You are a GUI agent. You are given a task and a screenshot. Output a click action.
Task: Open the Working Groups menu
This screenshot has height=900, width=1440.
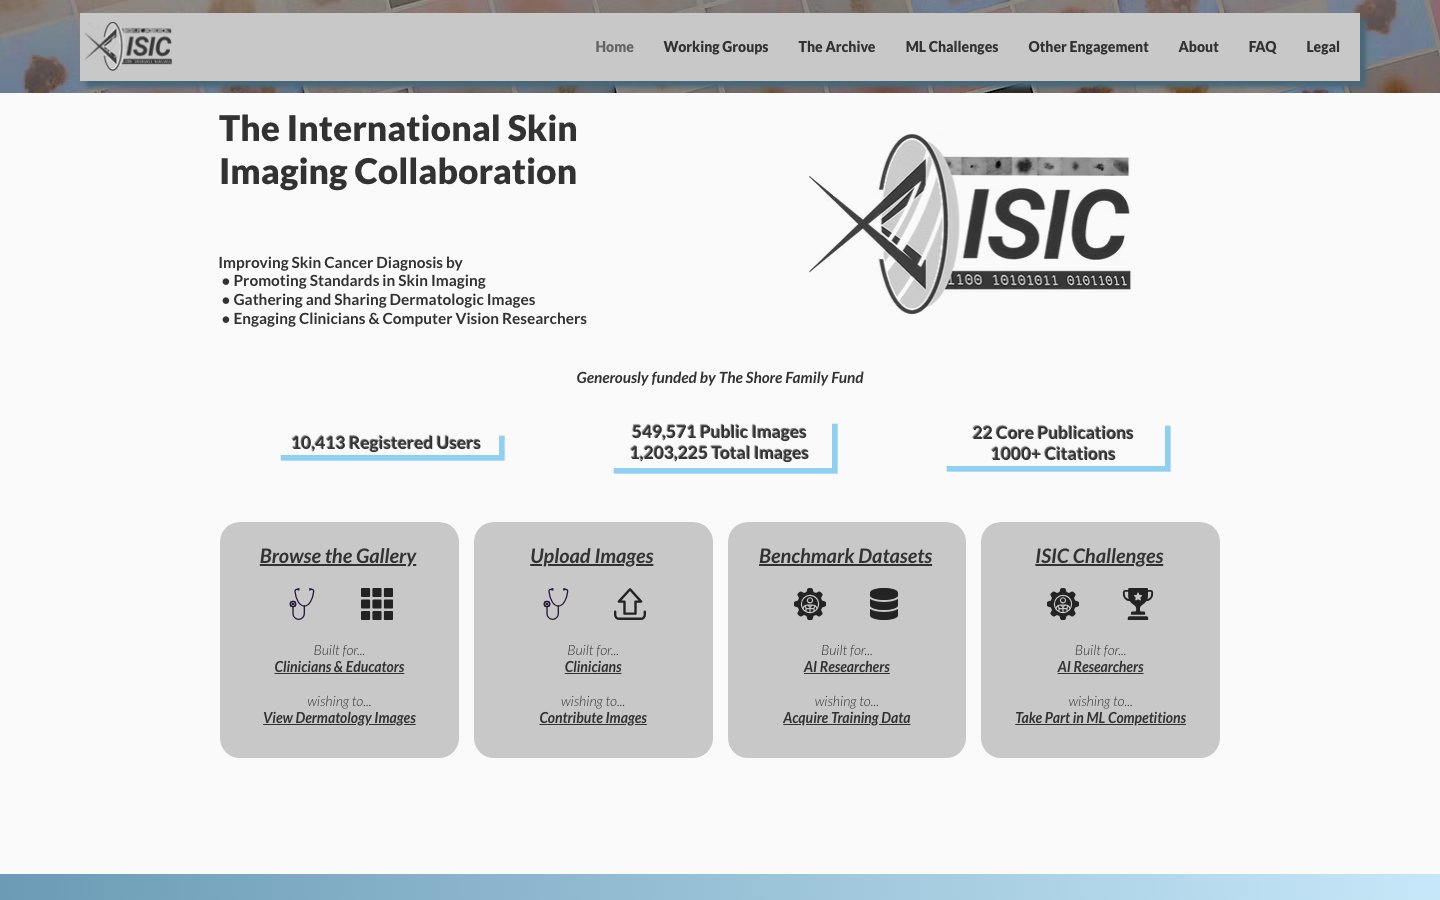[716, 47]
